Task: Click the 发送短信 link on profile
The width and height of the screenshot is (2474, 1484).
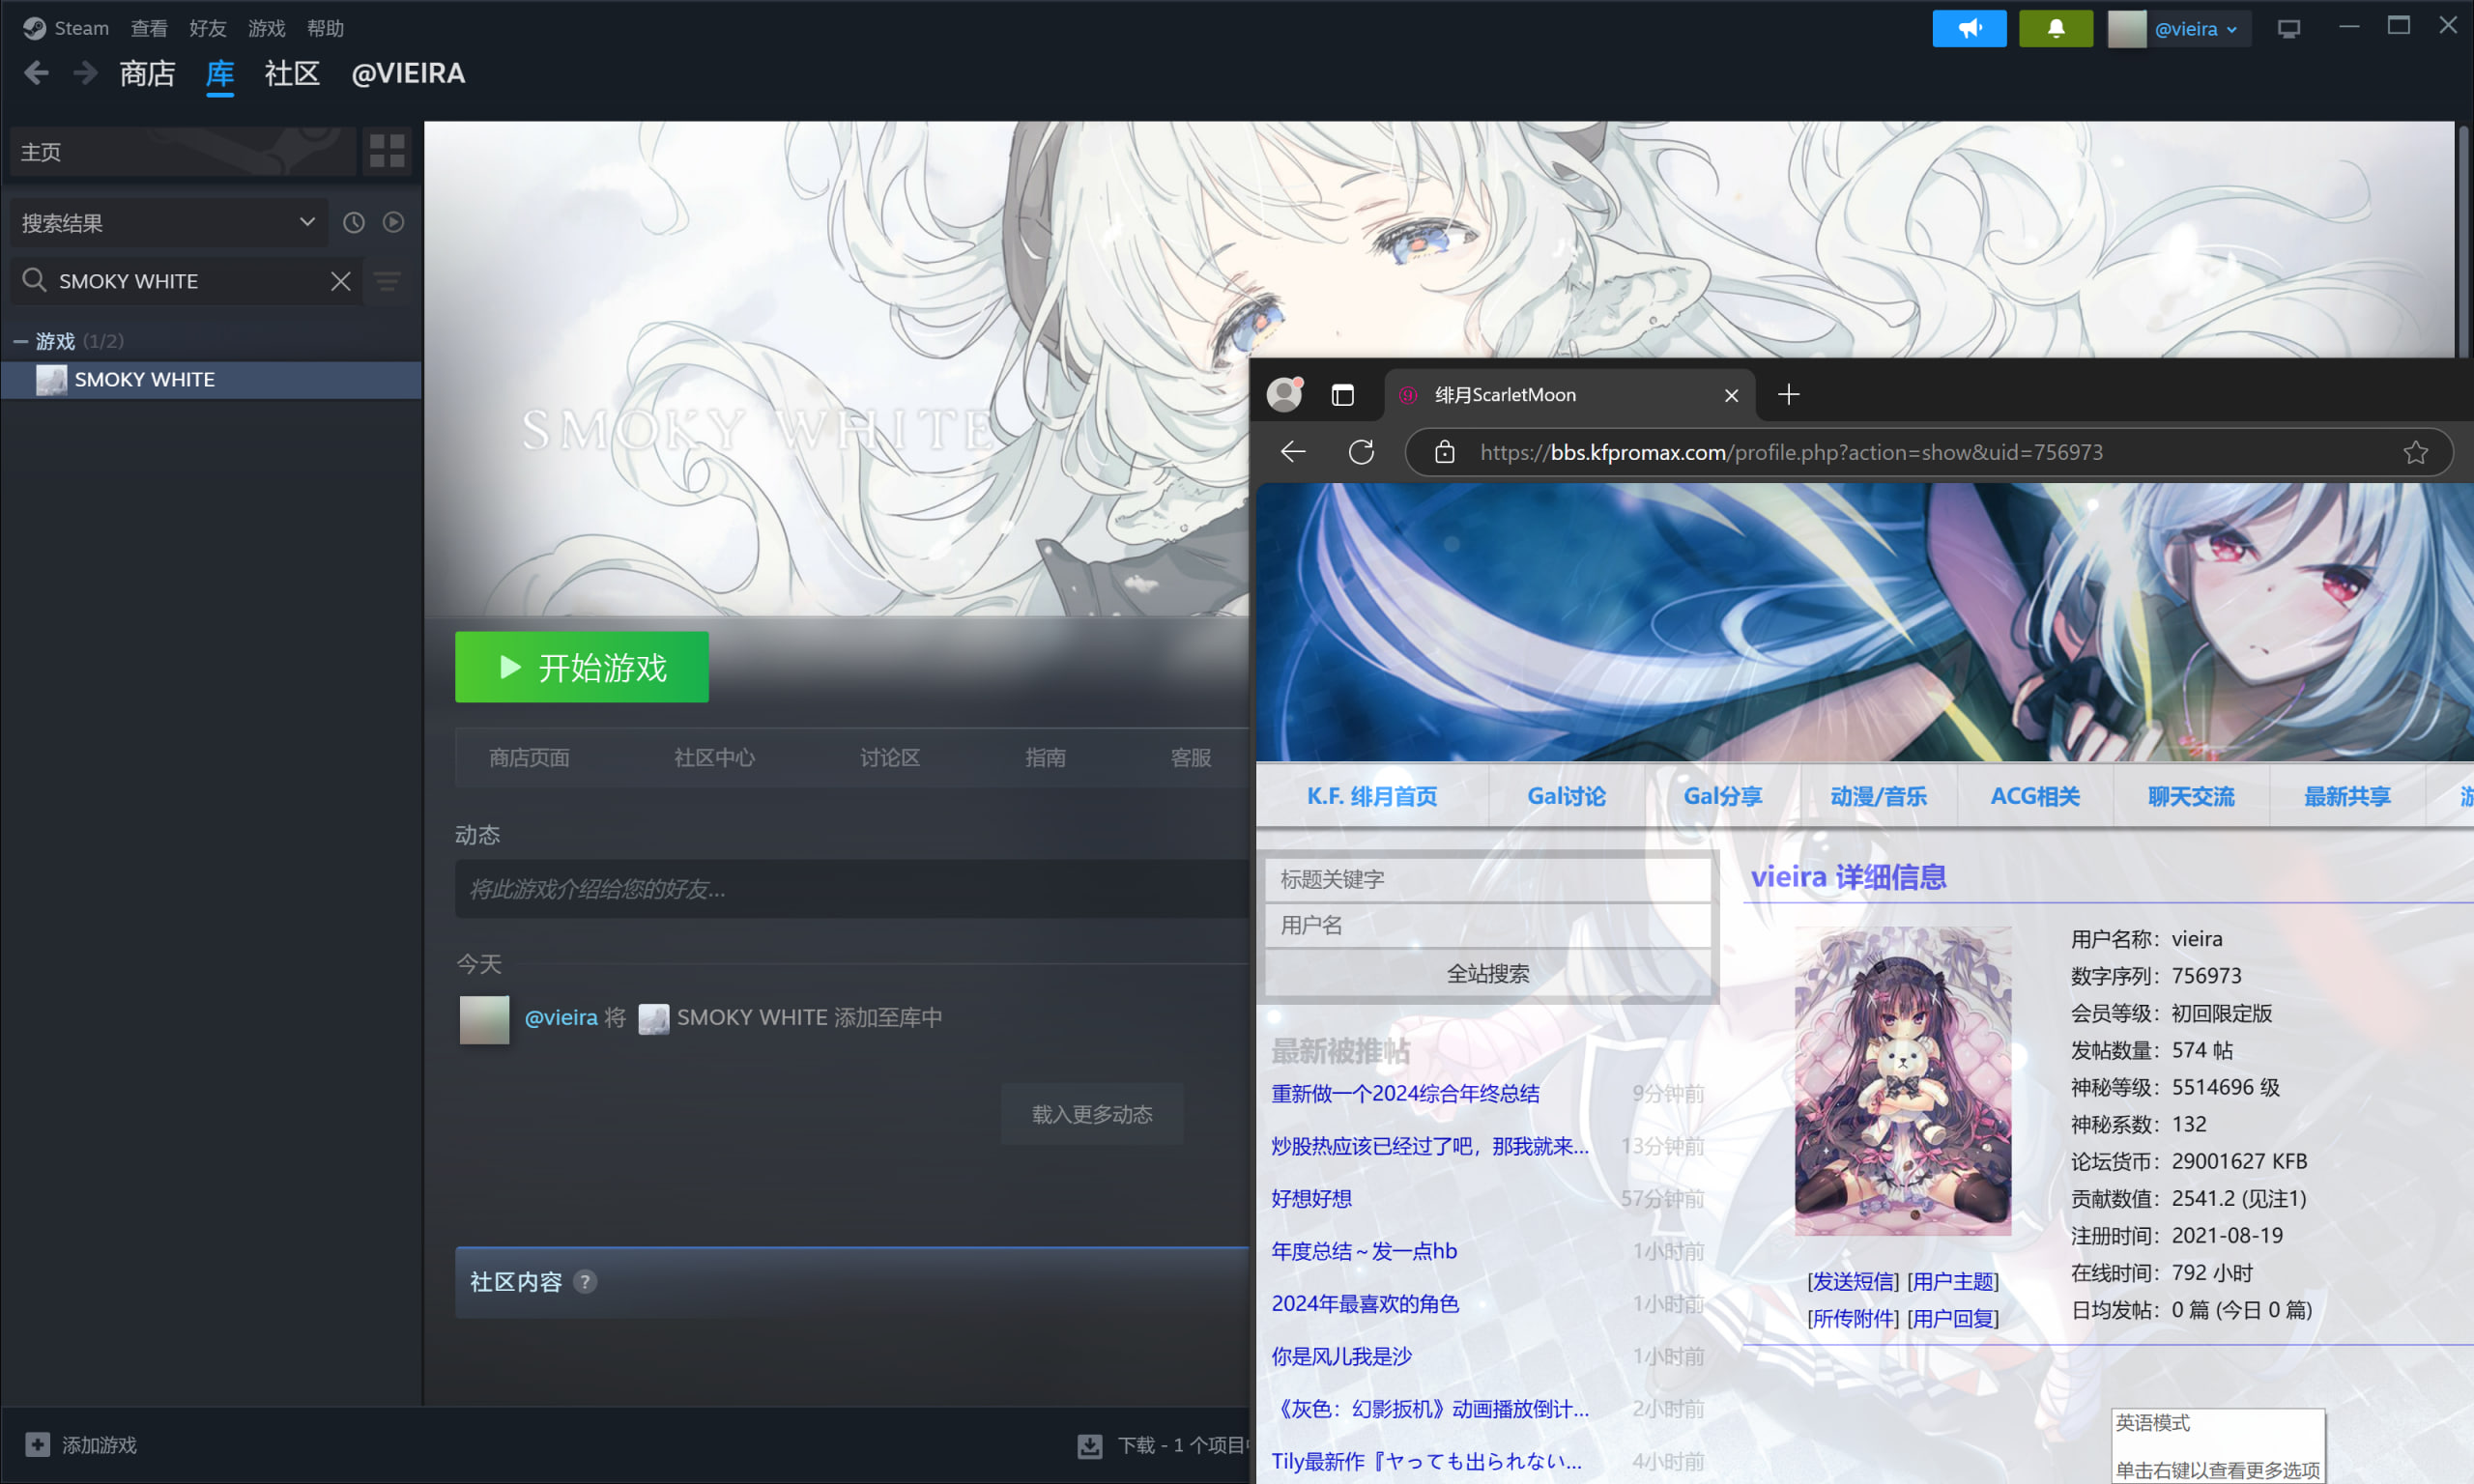Action: (1852, 1281)
